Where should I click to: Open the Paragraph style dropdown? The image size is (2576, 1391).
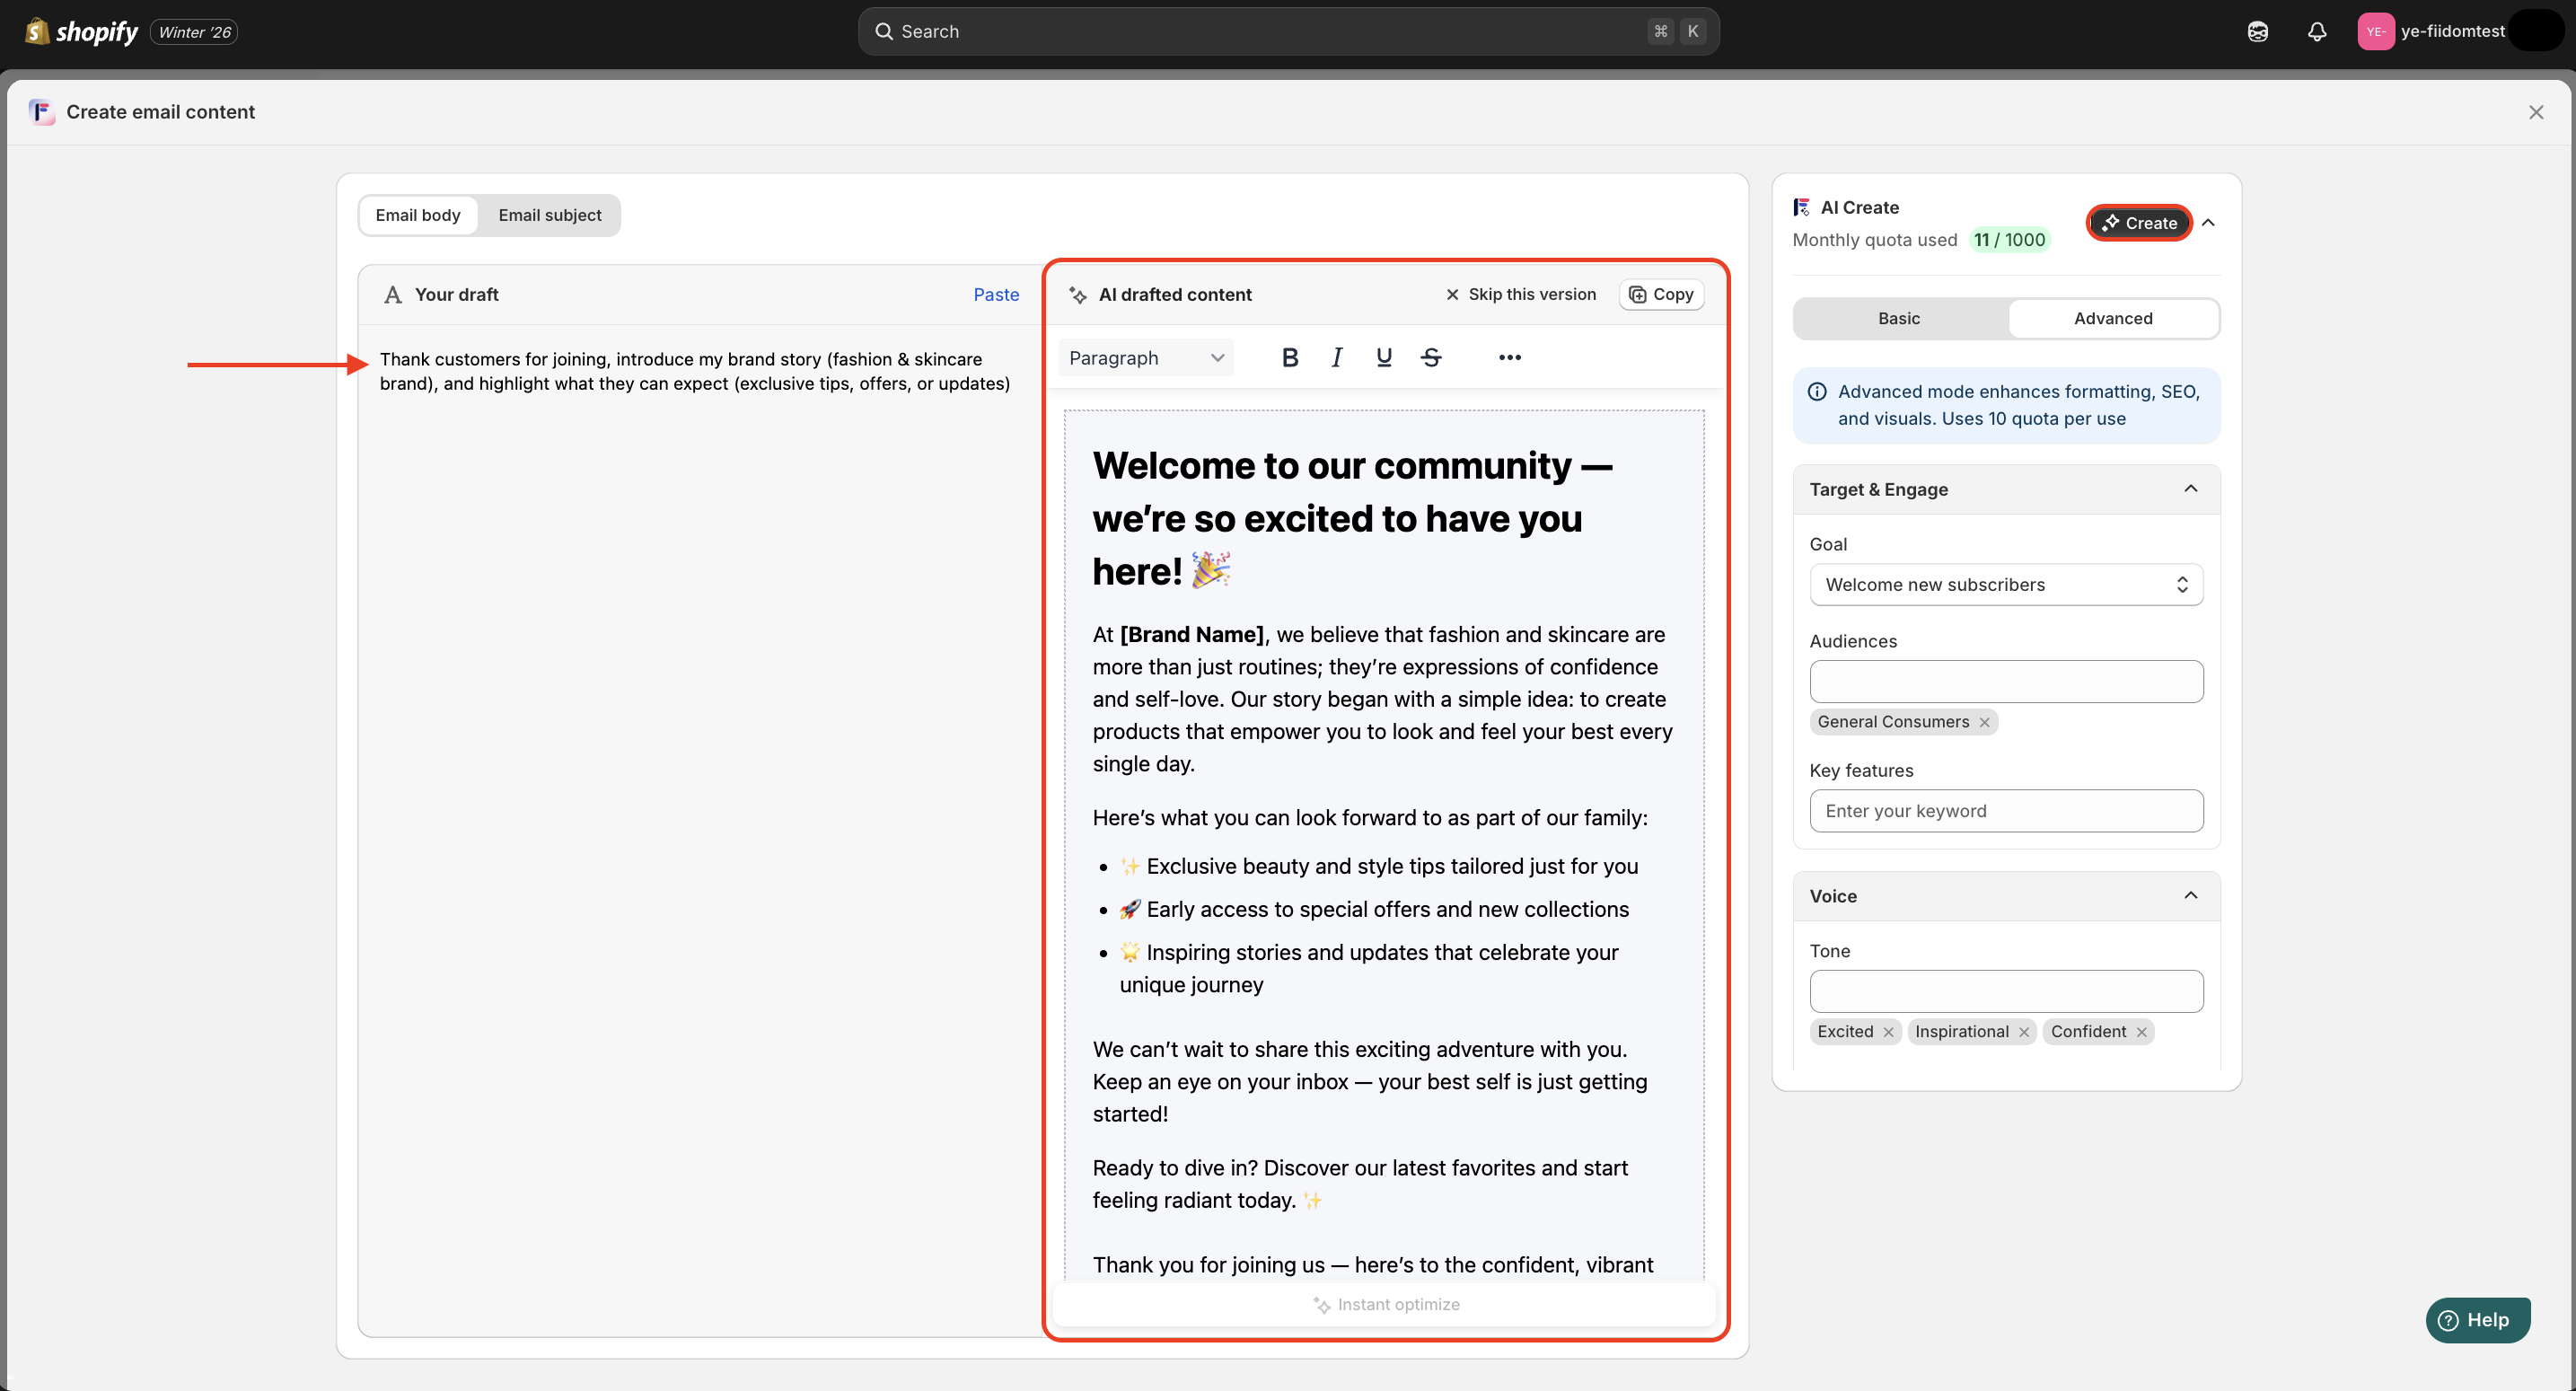point(1146,358)
